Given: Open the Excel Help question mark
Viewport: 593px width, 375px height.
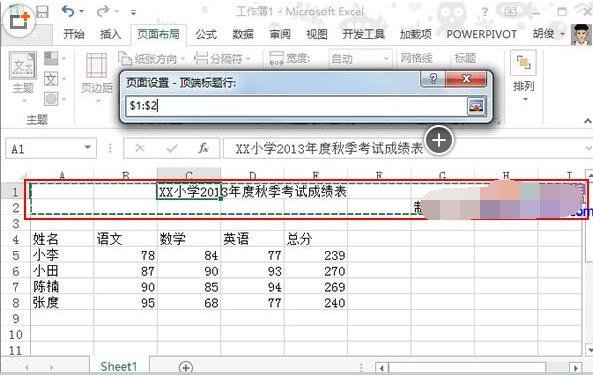Looking at the screenshot, I should pyautogui.click(x=484, y=12).
